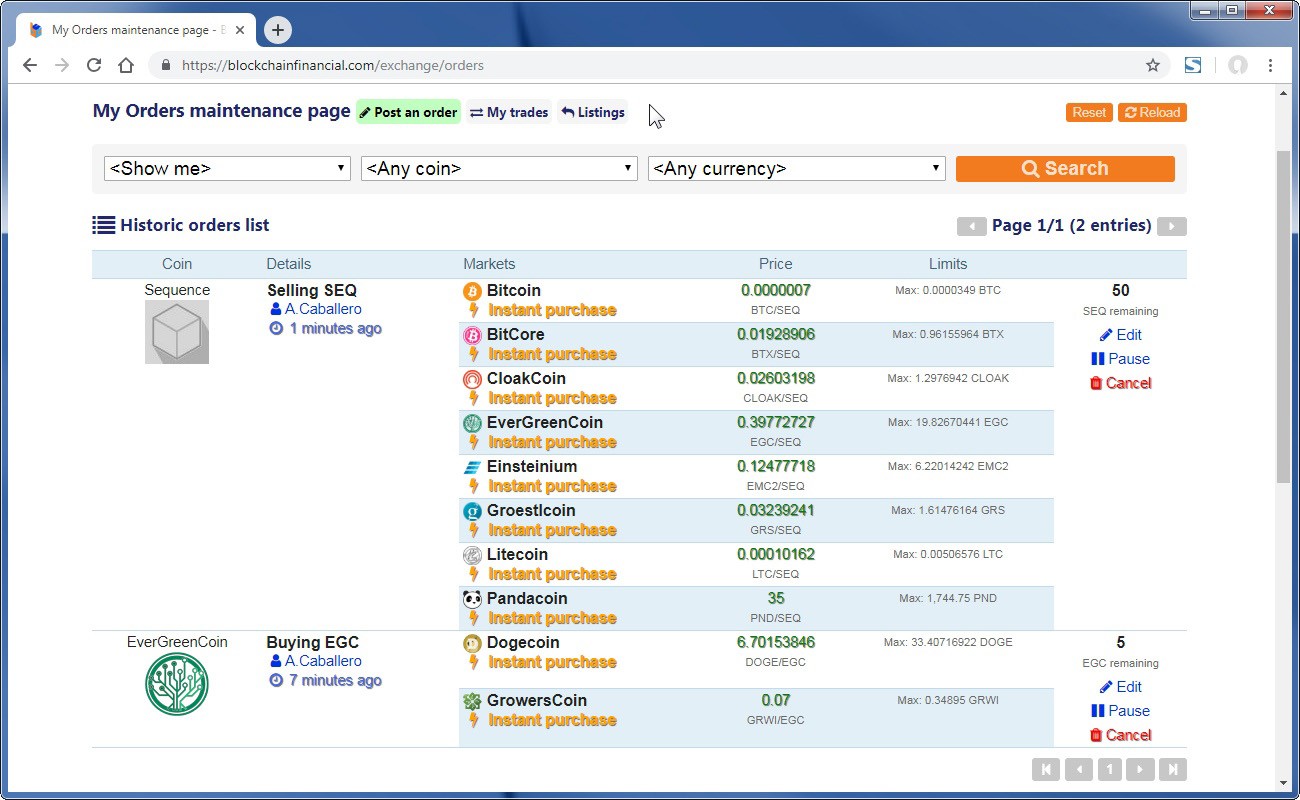Viewport: 1300px width, 800px height.
Task: Expand the Any coin dropdown
Action: (x=499, y=169)
